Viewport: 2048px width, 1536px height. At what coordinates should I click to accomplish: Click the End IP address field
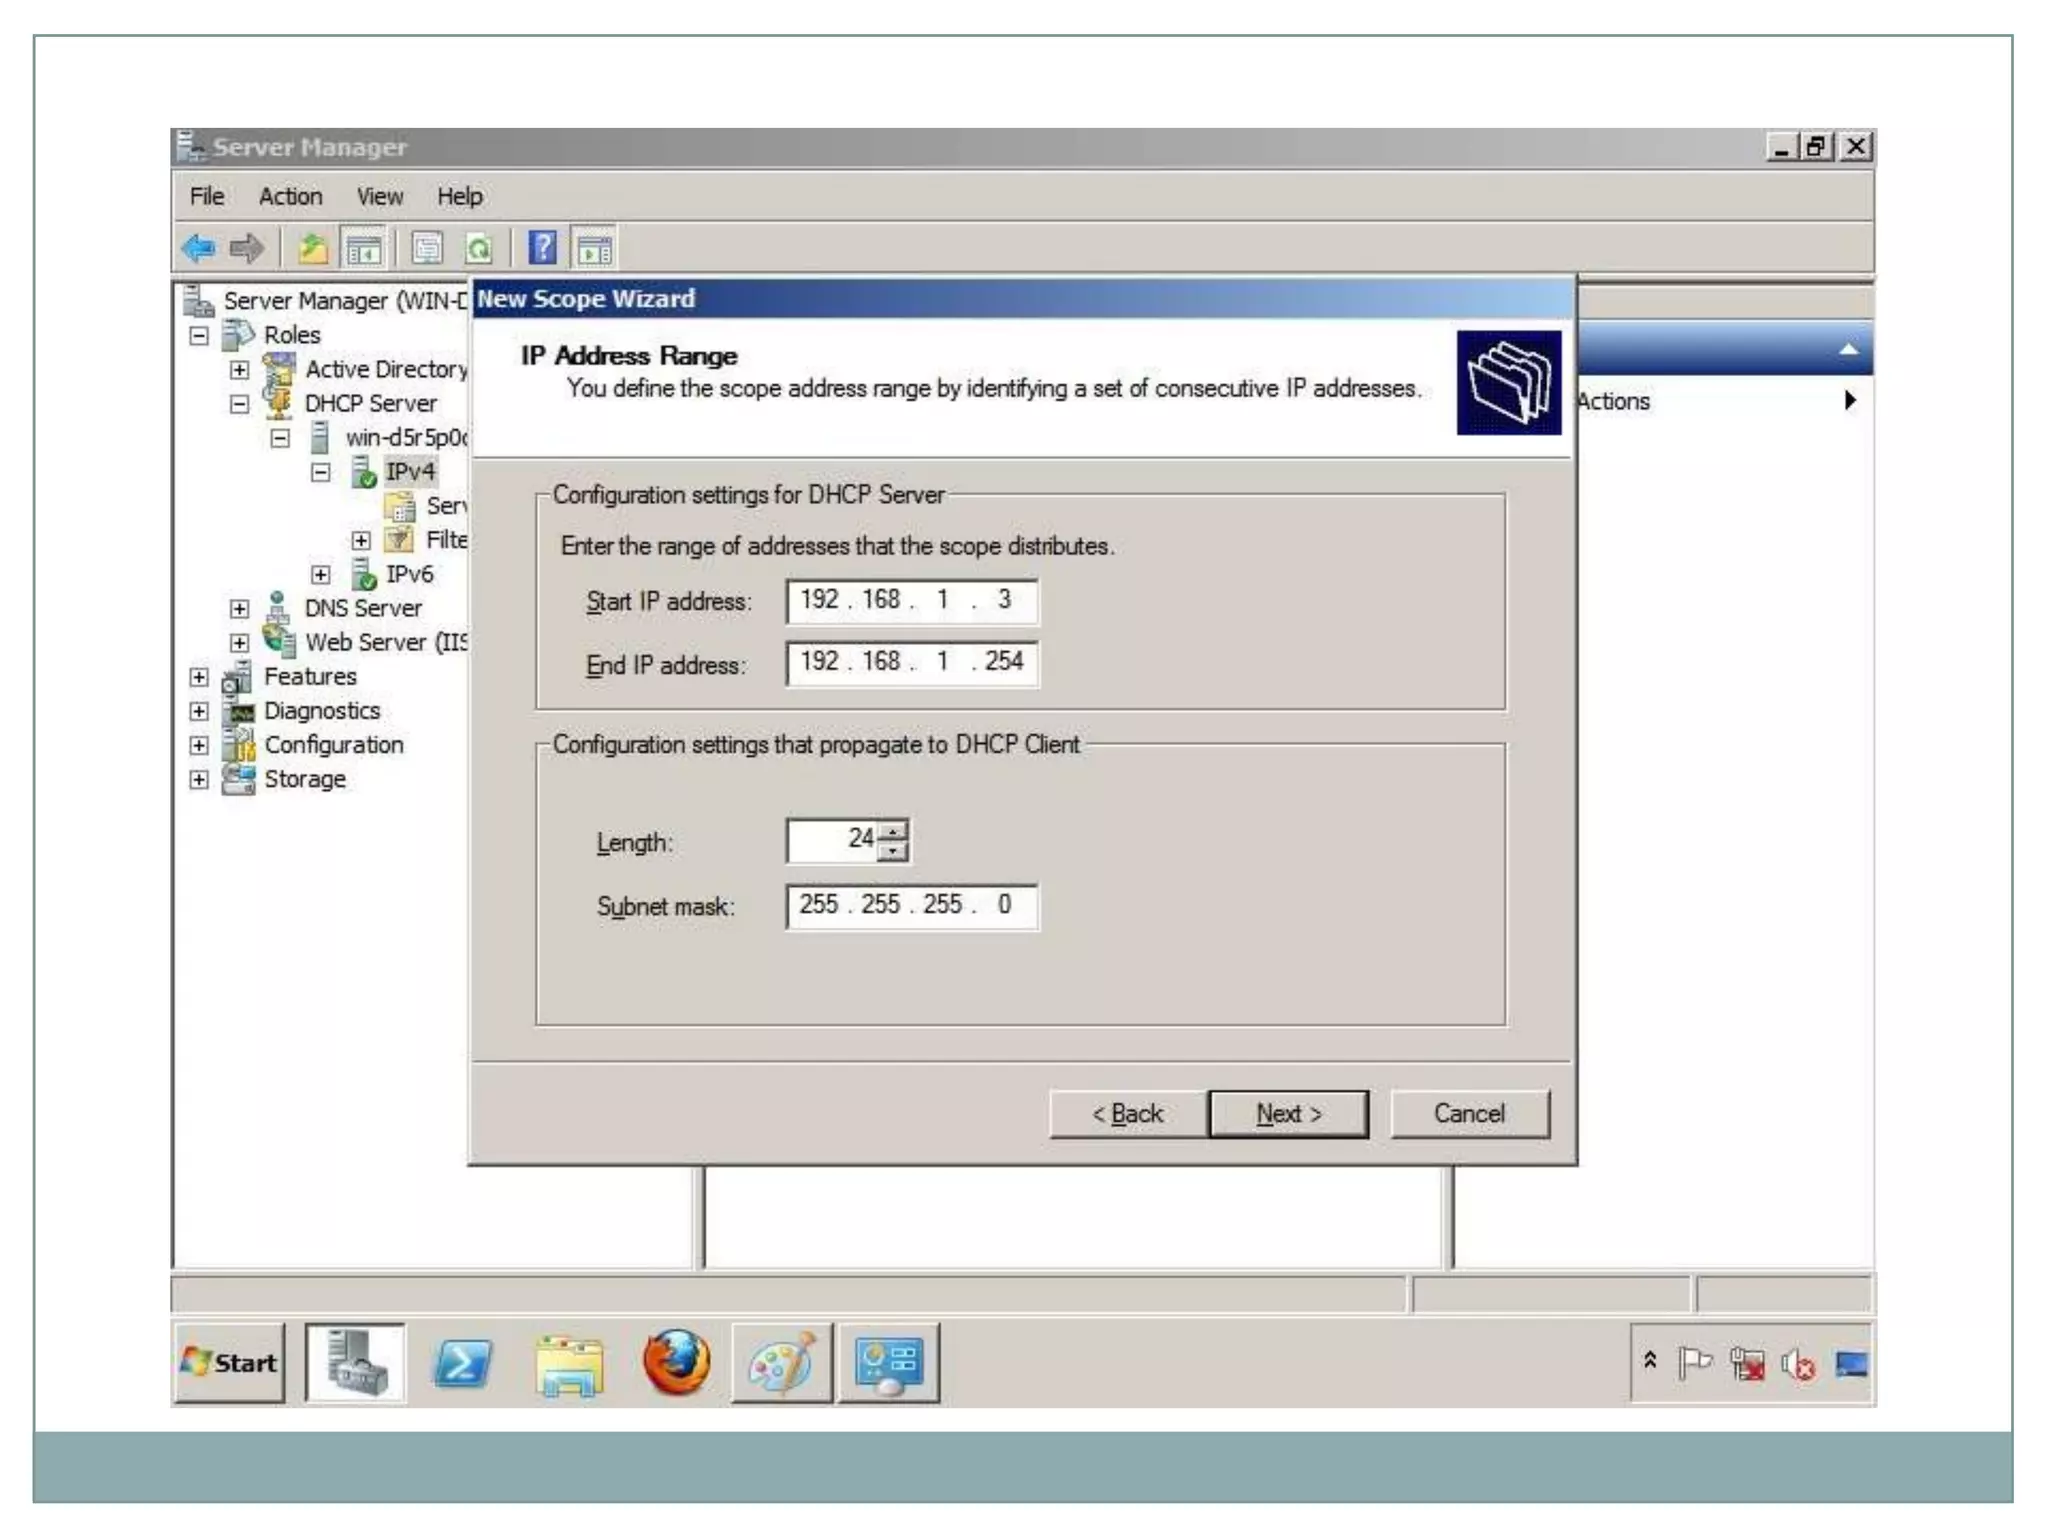tap(911, 662)
